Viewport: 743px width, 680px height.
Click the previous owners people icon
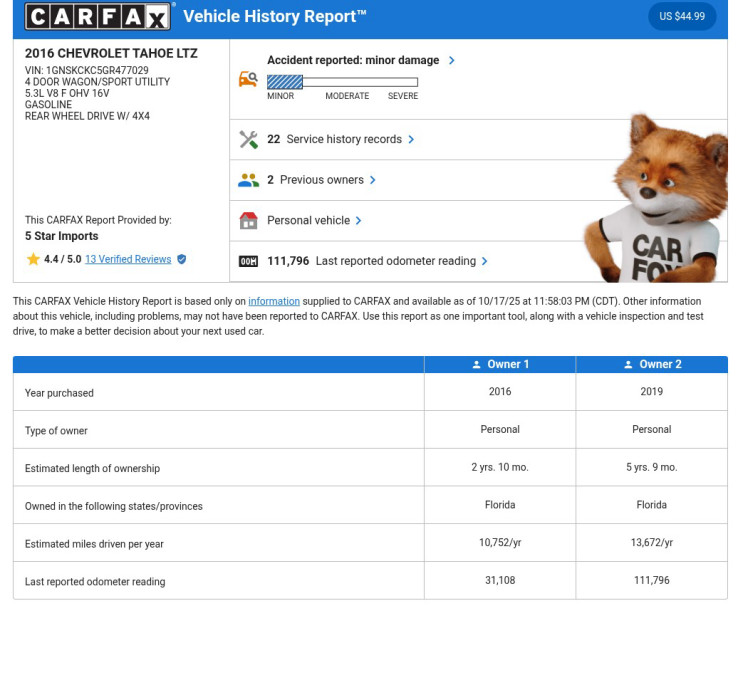coord(248,180)
